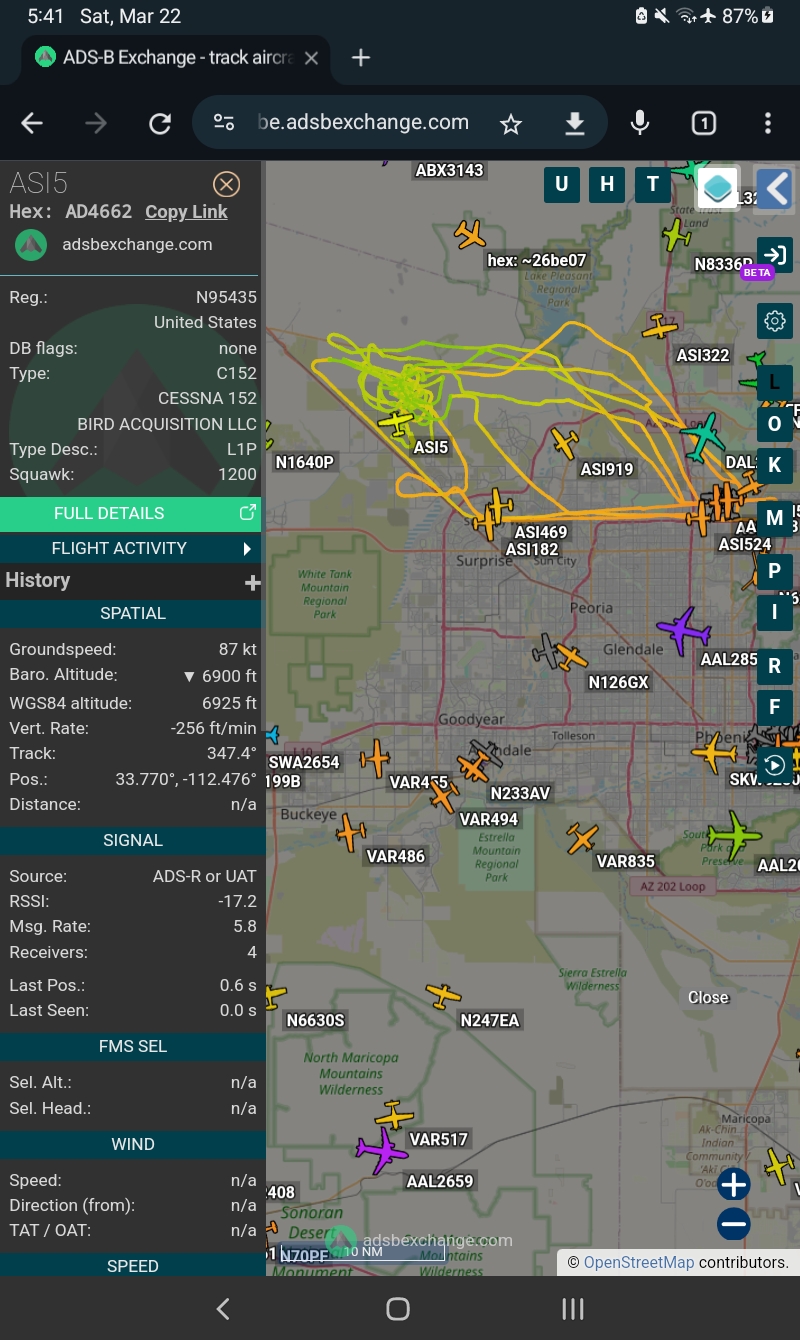The width and height of the screenshot is (800, 1340).
Task: Tap the Android home button
Action: [398, 1309]
